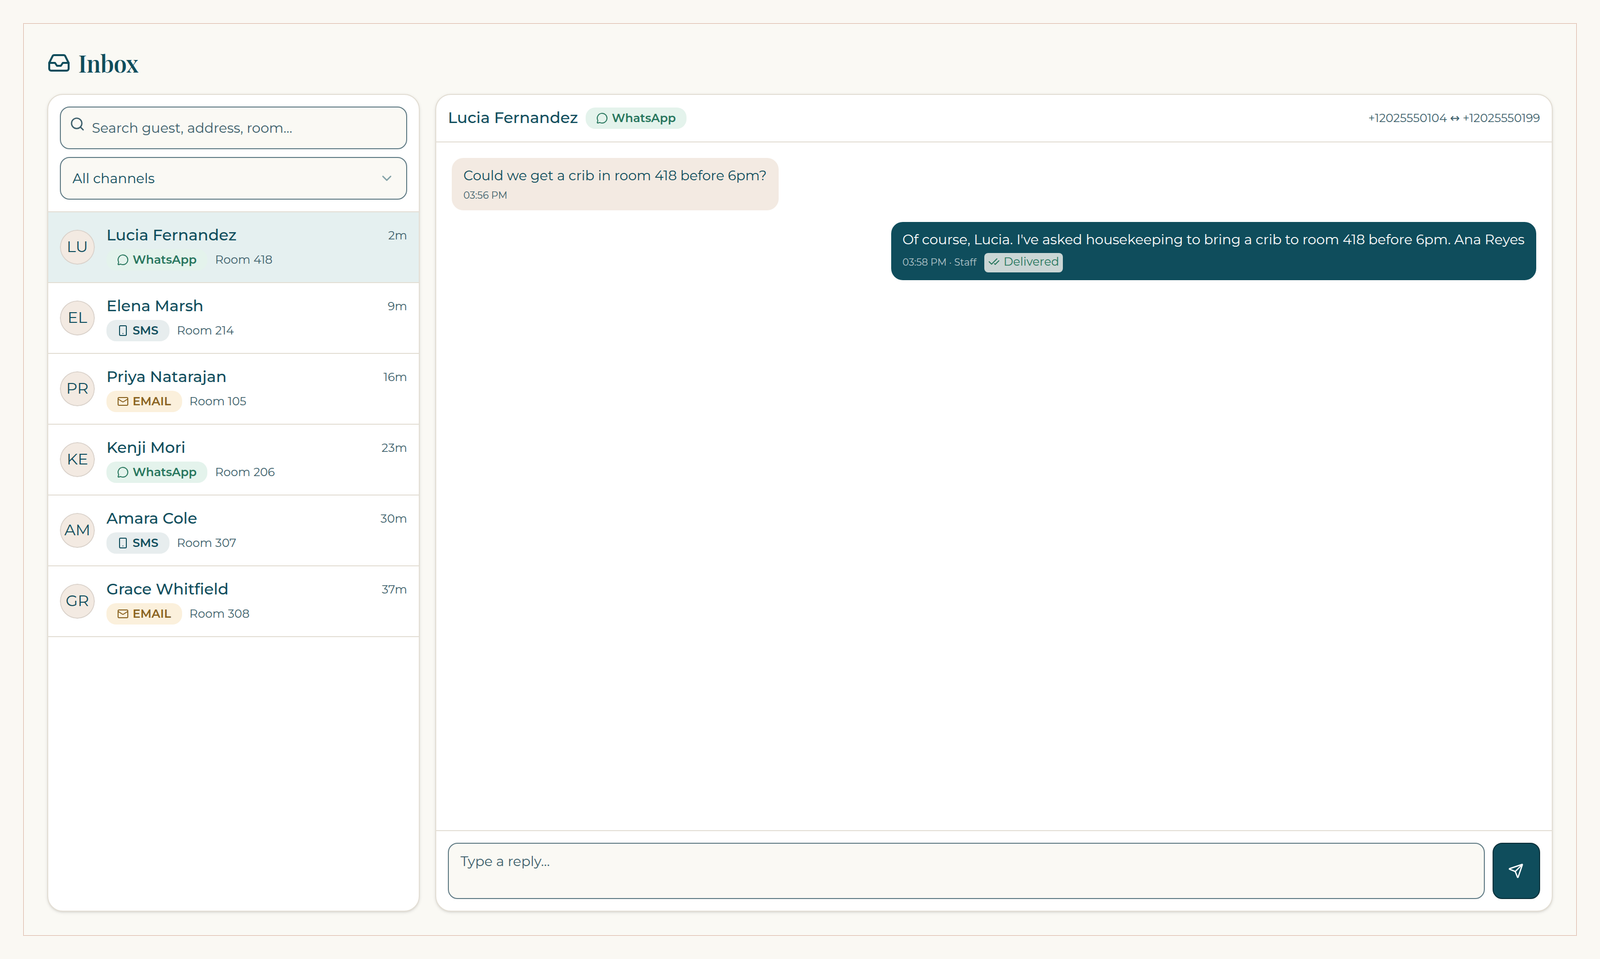Click SMS badge on Elena Marsh's row
The height and width of the screenshot is (959, 1600).
(x=138, y=331)
